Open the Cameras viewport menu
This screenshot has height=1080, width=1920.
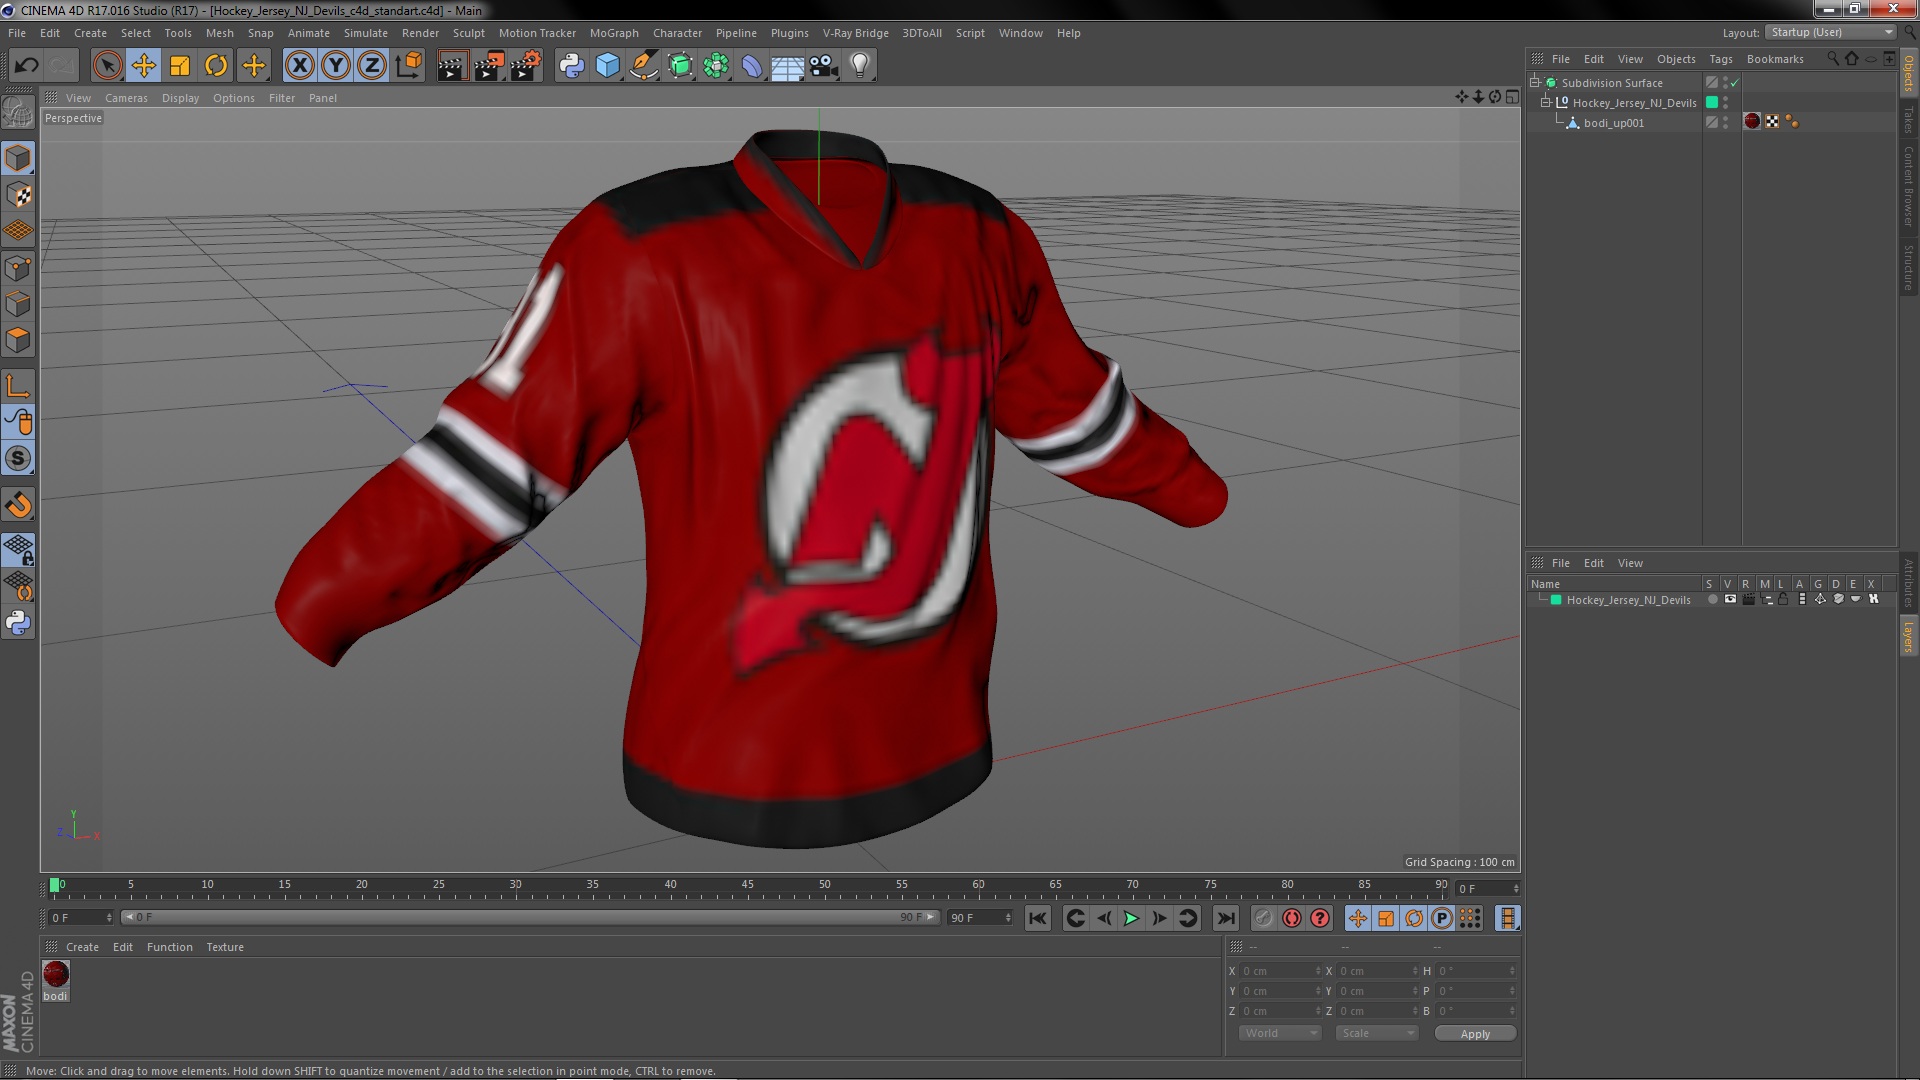tap(126, 98)
